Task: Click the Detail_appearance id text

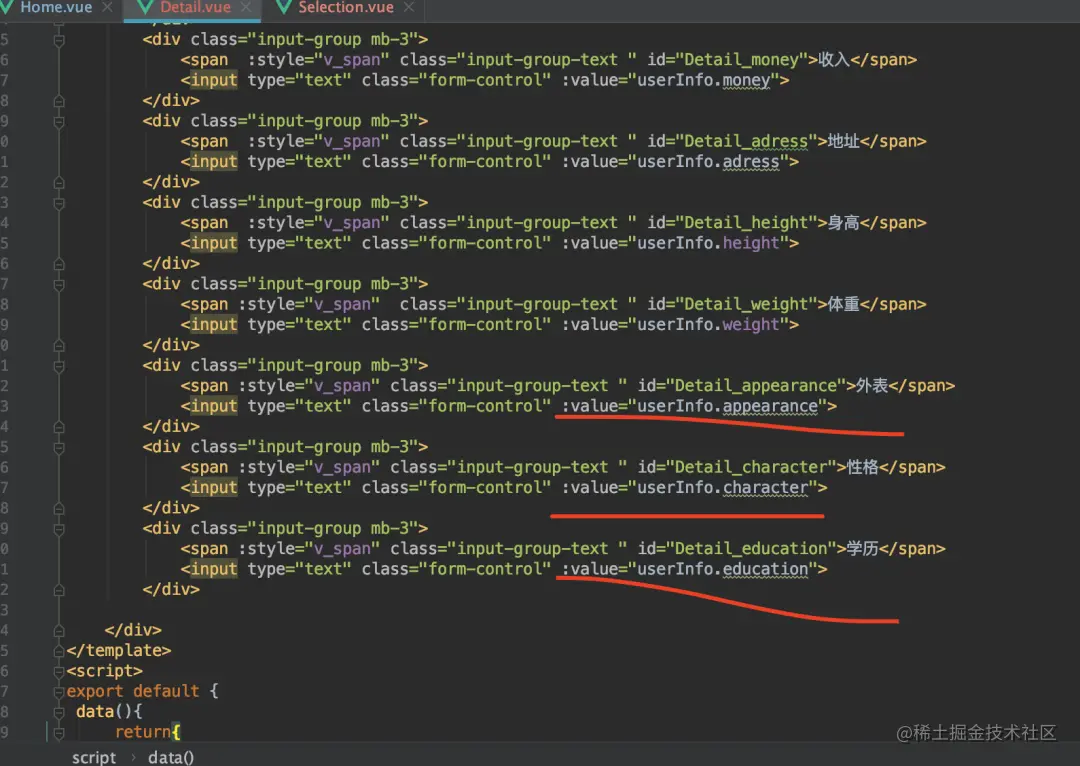Action: (x=756, y=386)
